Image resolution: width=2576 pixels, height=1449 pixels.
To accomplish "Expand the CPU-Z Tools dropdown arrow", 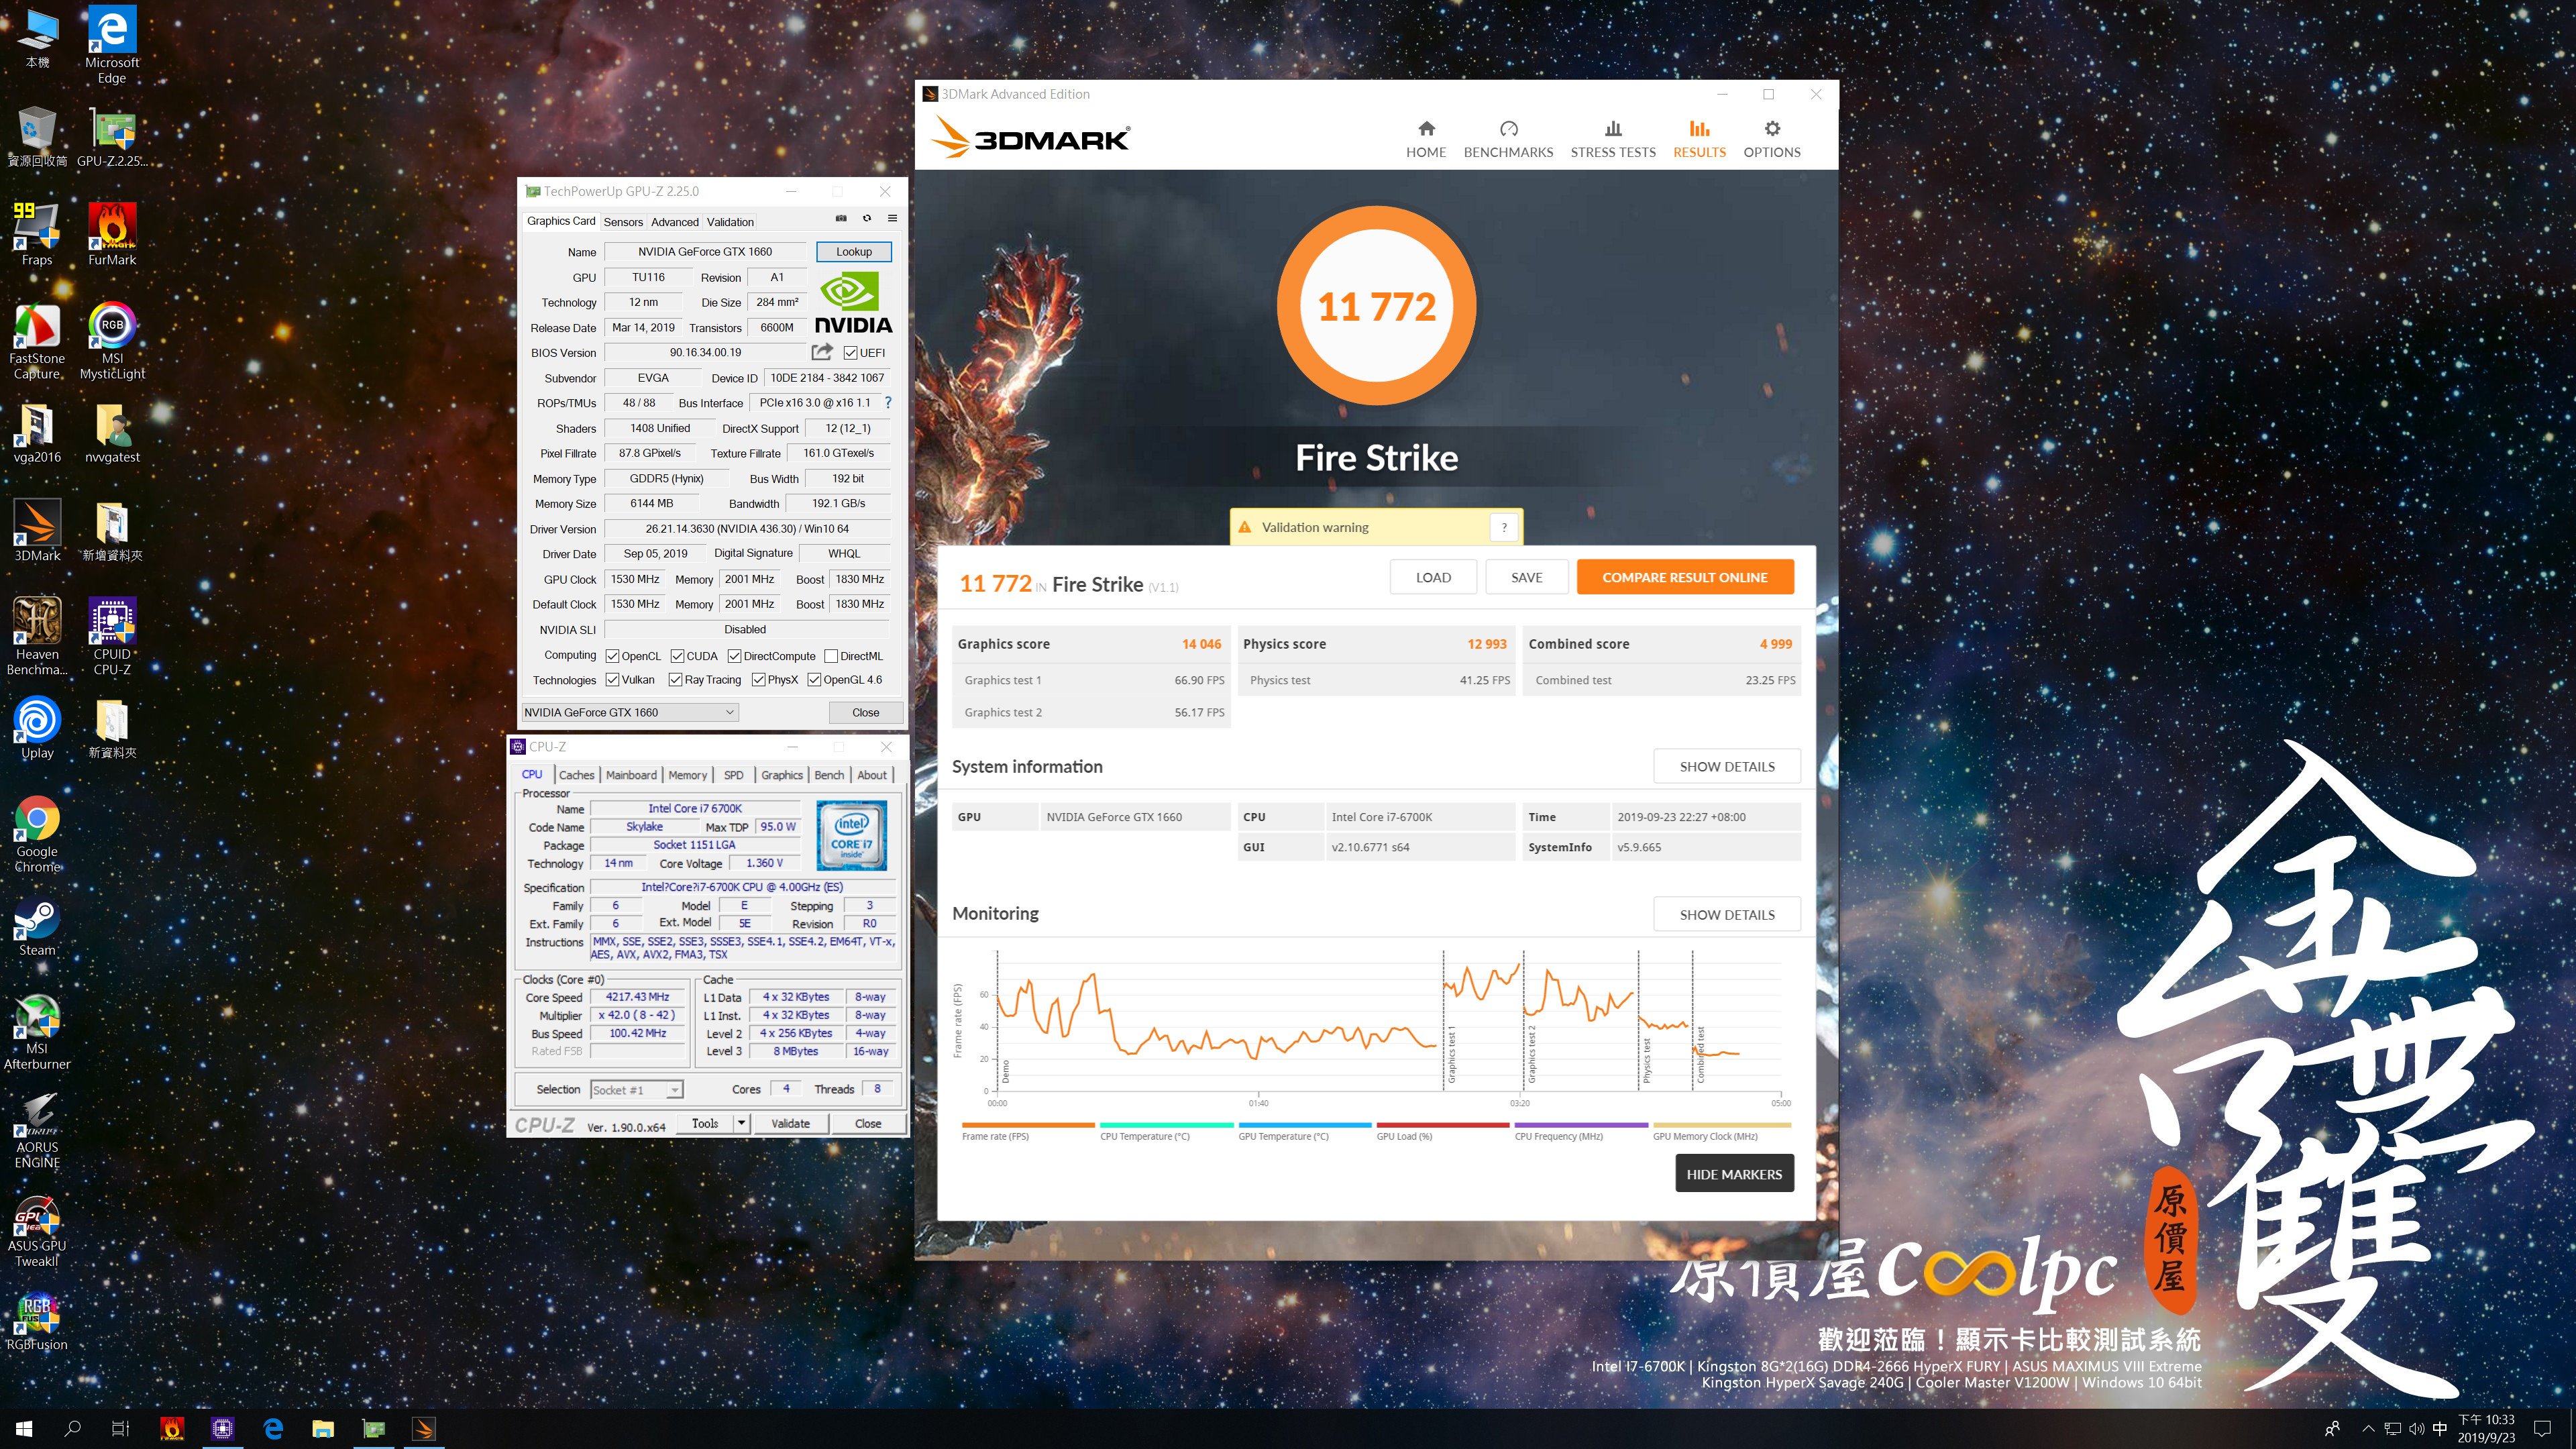I will 741,1123.
